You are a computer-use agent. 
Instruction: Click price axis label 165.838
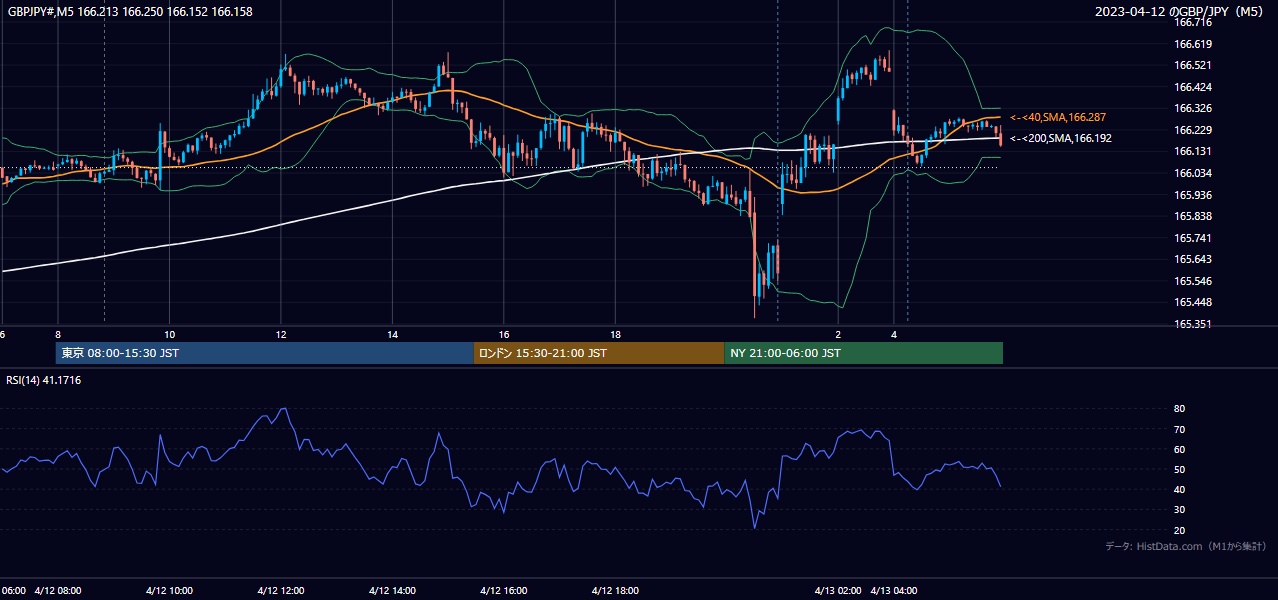click(x=1193, y=216)
